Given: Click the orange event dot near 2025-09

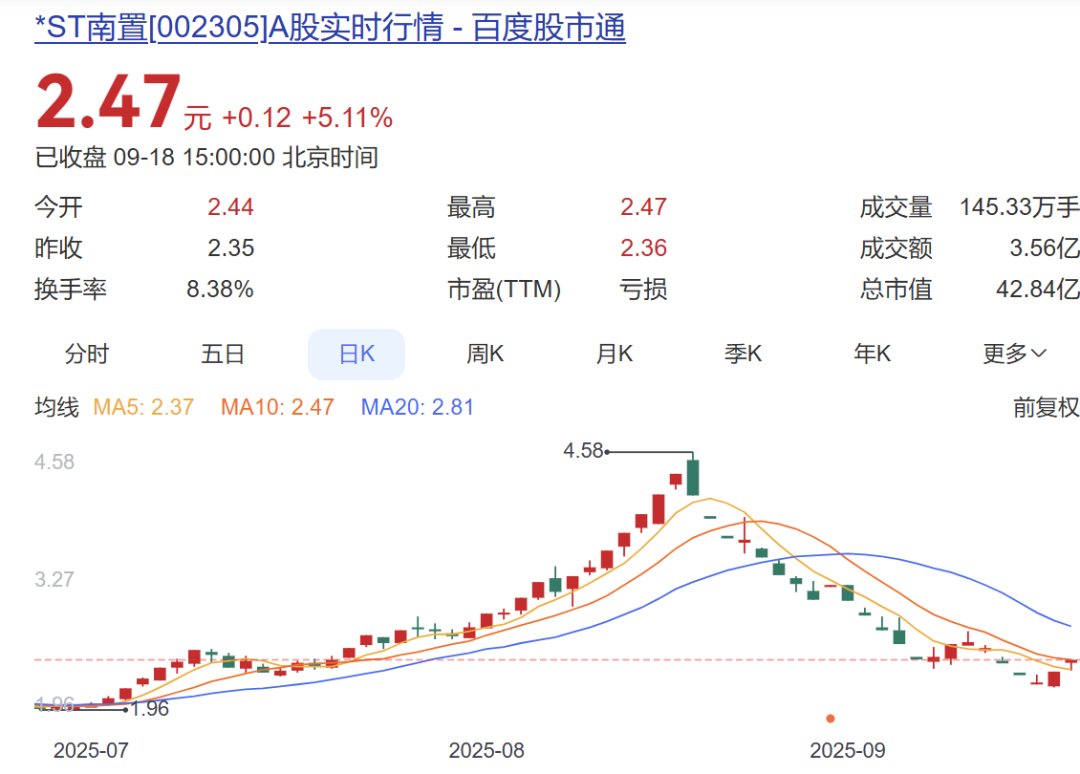Looking at the screenshot, I should (x=830, y=718).
